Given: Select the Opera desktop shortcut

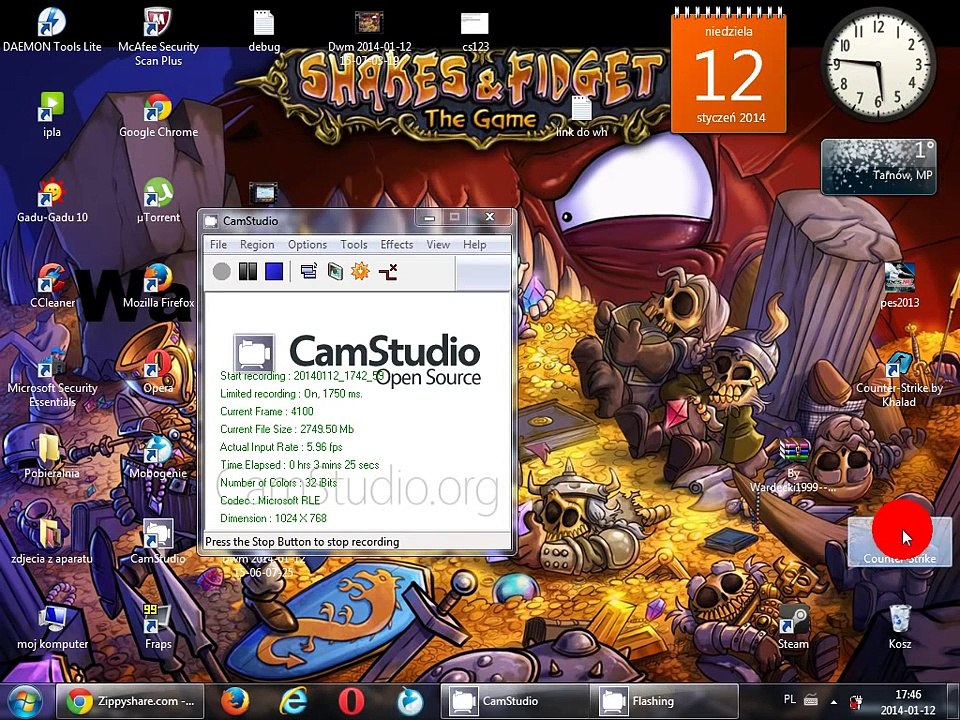Looking at the screenshot, I should (x=158, y=372).
